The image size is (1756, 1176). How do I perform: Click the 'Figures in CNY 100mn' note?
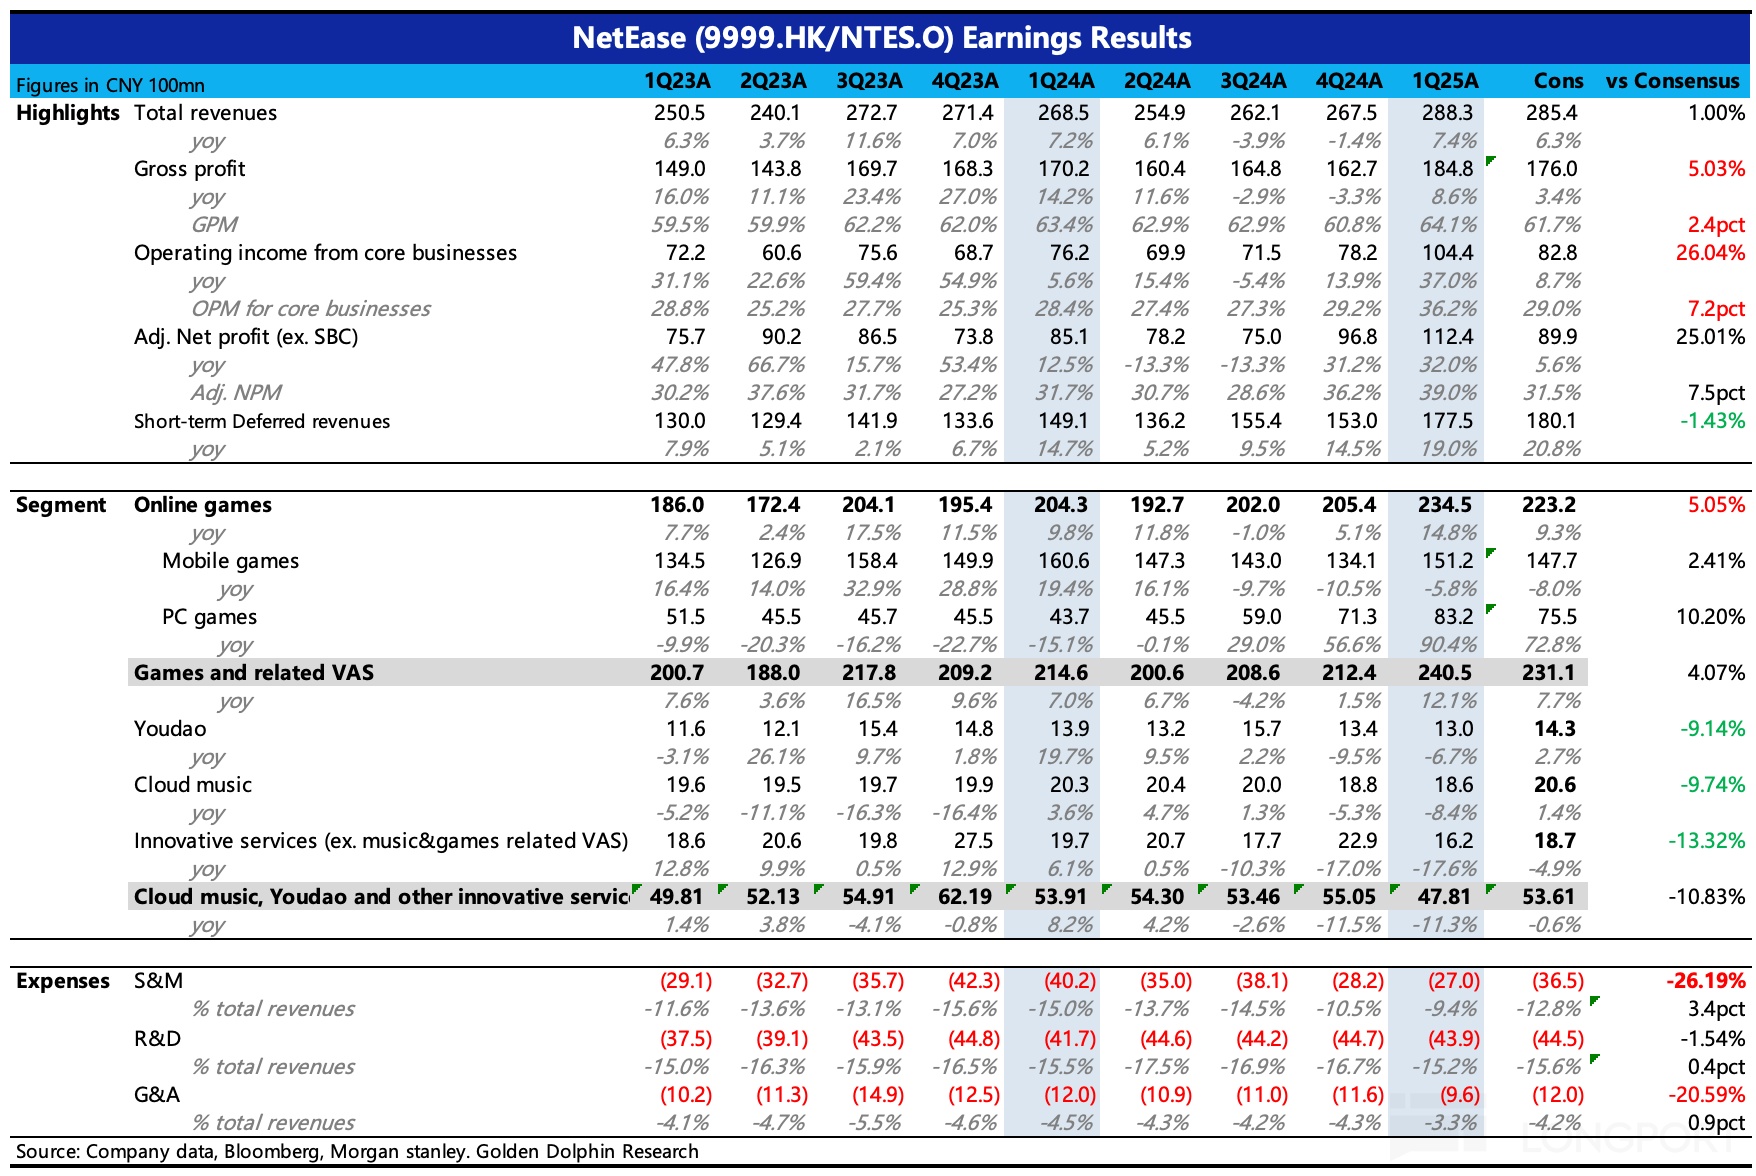click(110, 85)
